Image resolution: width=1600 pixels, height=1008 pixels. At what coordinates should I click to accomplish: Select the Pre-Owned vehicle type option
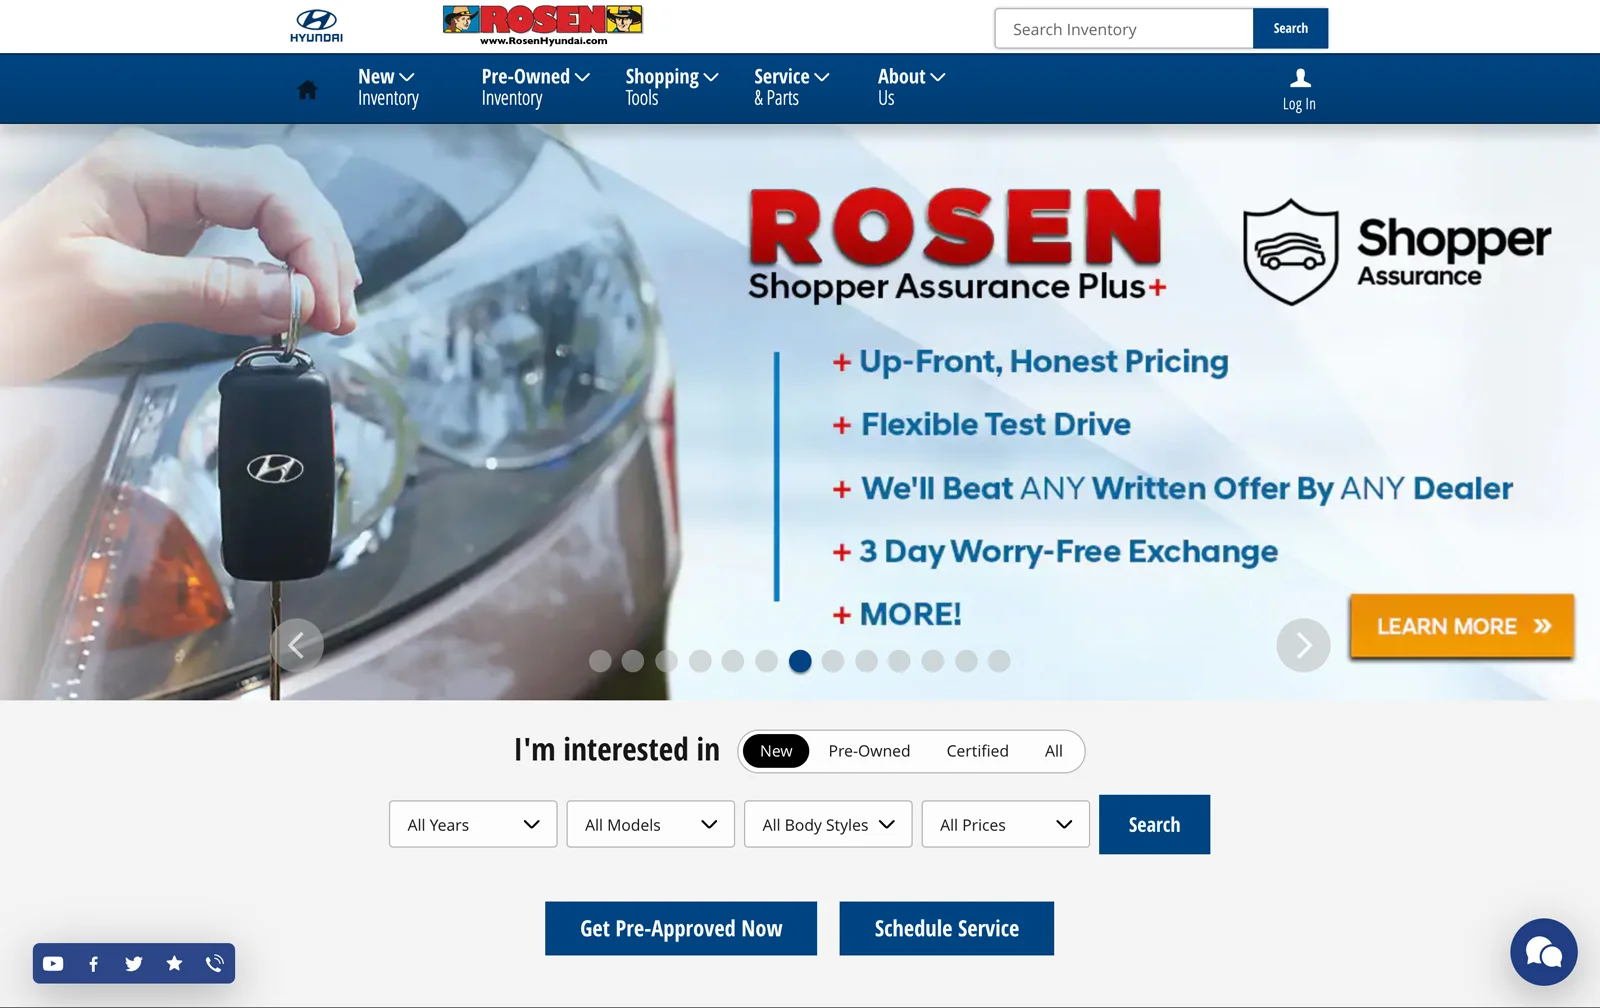(869, 751)
